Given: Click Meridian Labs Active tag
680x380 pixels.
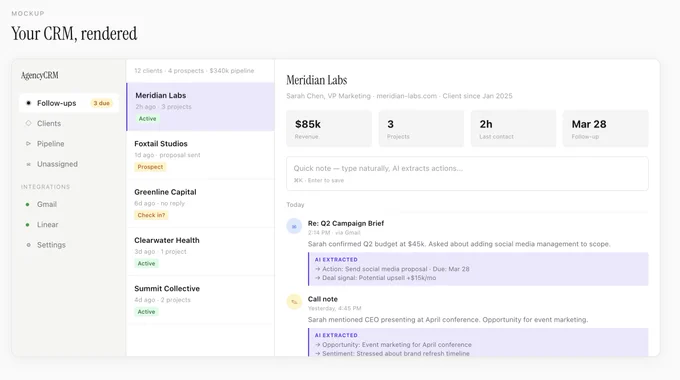Looking at the screenshot, I should click(147, 119).
